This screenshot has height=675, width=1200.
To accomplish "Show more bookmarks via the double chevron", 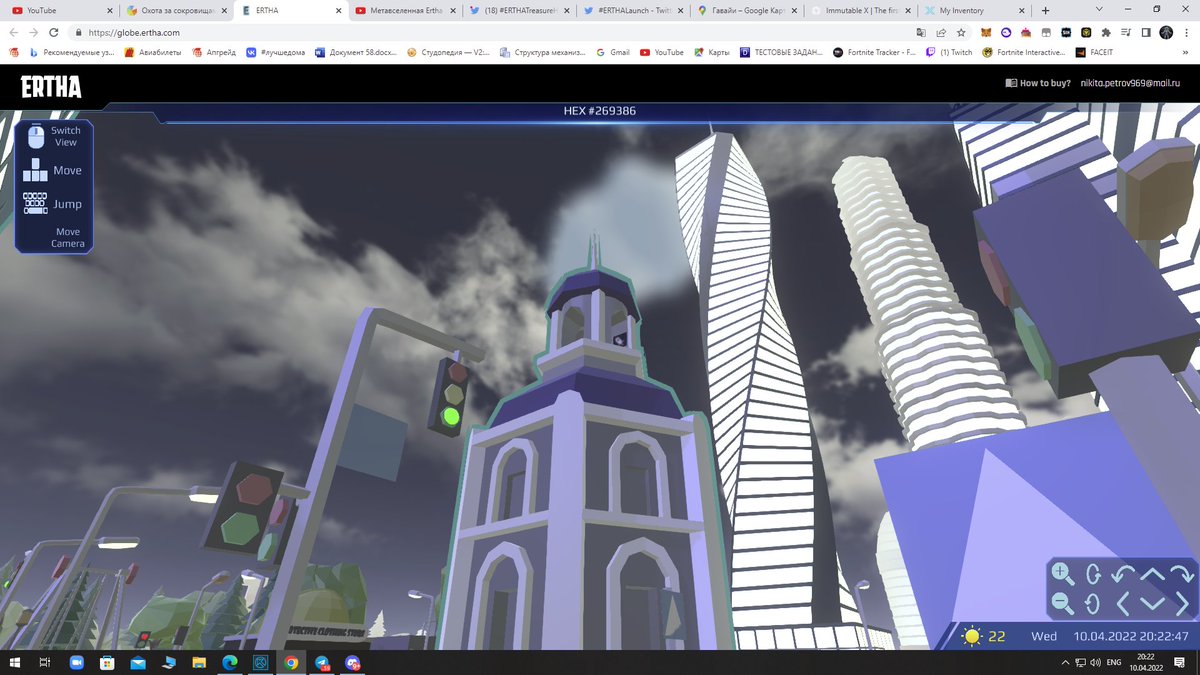I will point(1187,52).
